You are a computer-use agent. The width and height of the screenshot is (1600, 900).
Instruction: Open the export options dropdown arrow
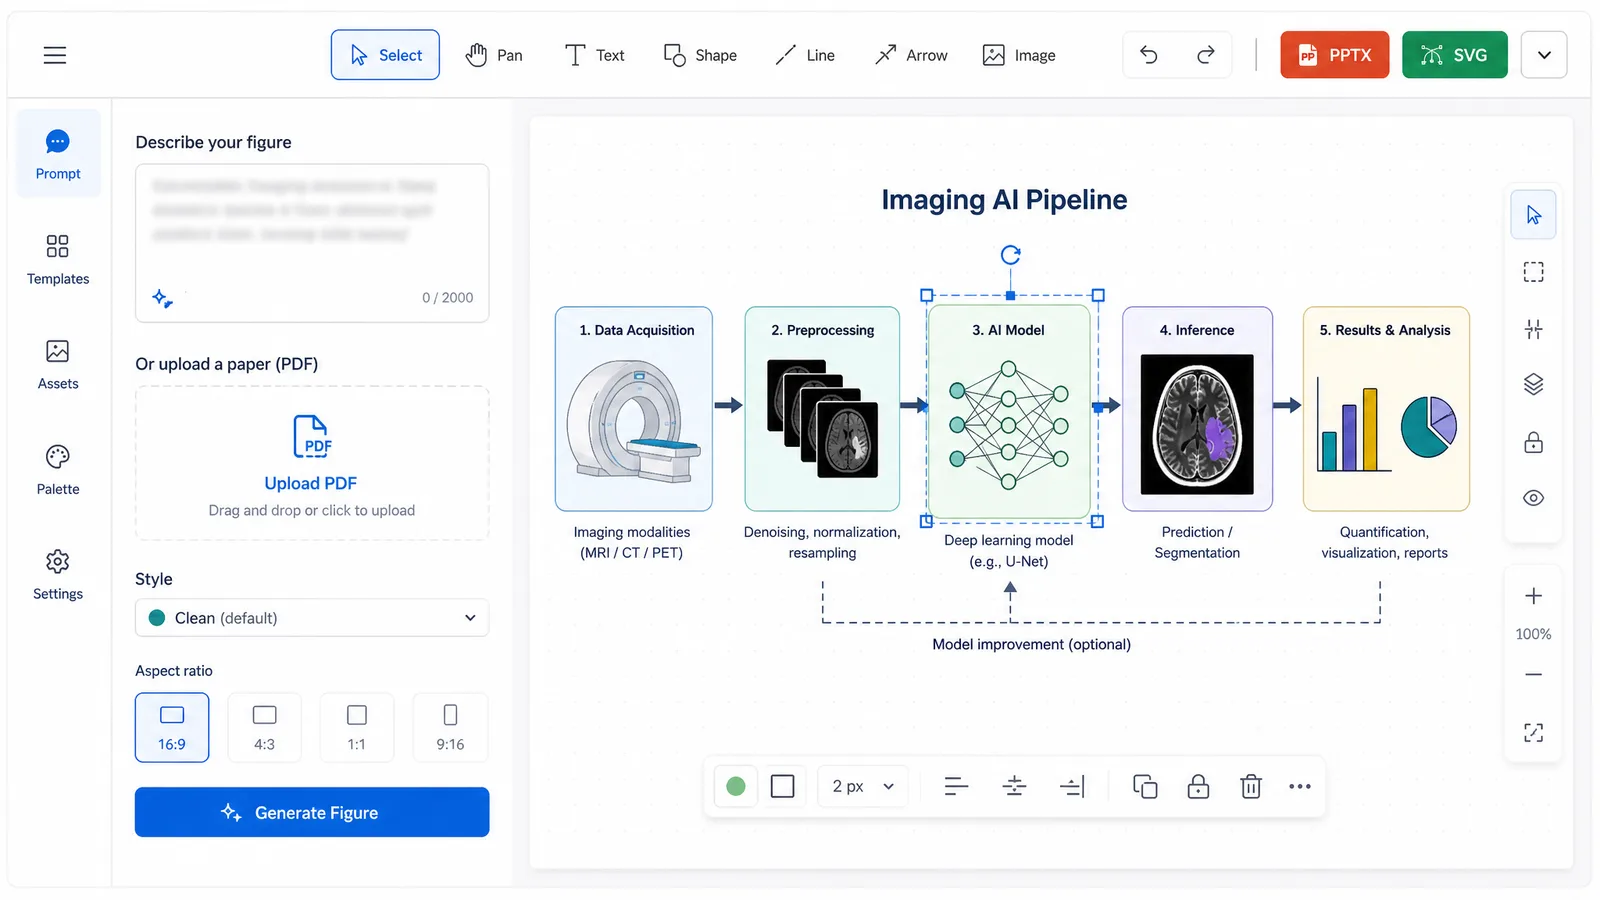1544,55
